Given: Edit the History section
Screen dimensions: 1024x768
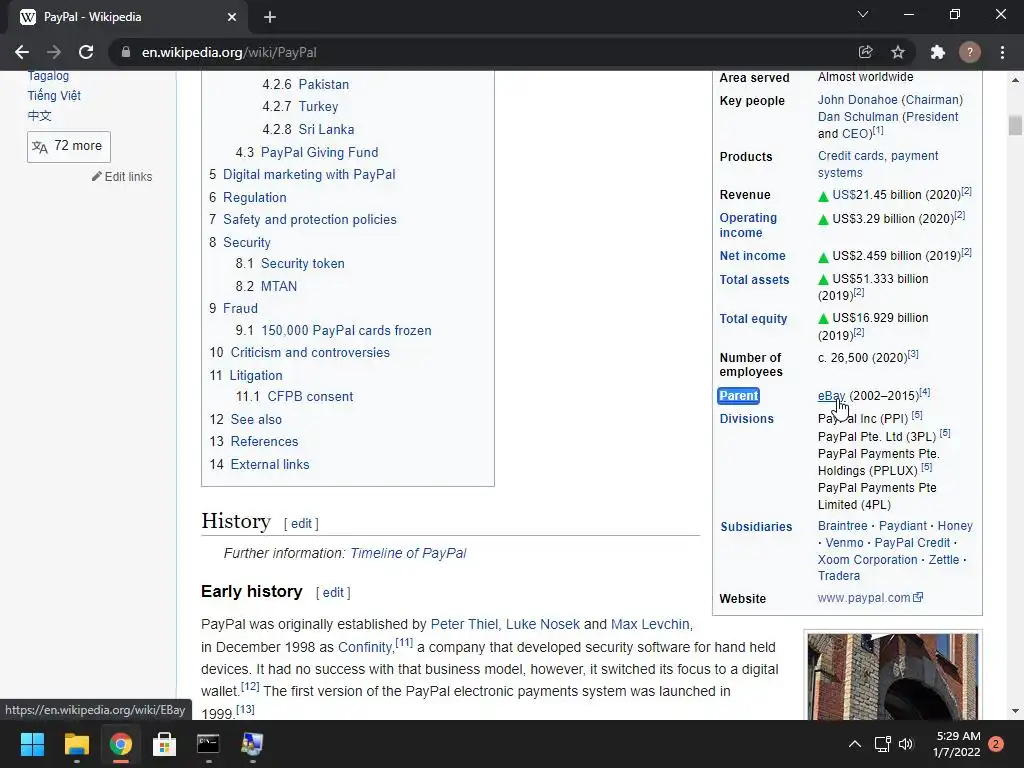Looking at the screenshot, I should (301, 524).
